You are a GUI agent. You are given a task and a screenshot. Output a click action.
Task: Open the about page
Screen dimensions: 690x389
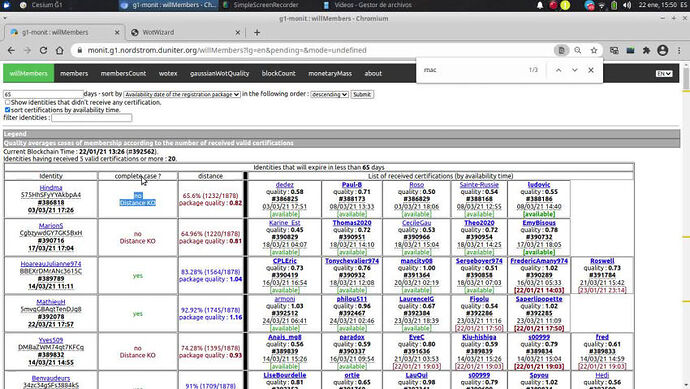[373, 73]
